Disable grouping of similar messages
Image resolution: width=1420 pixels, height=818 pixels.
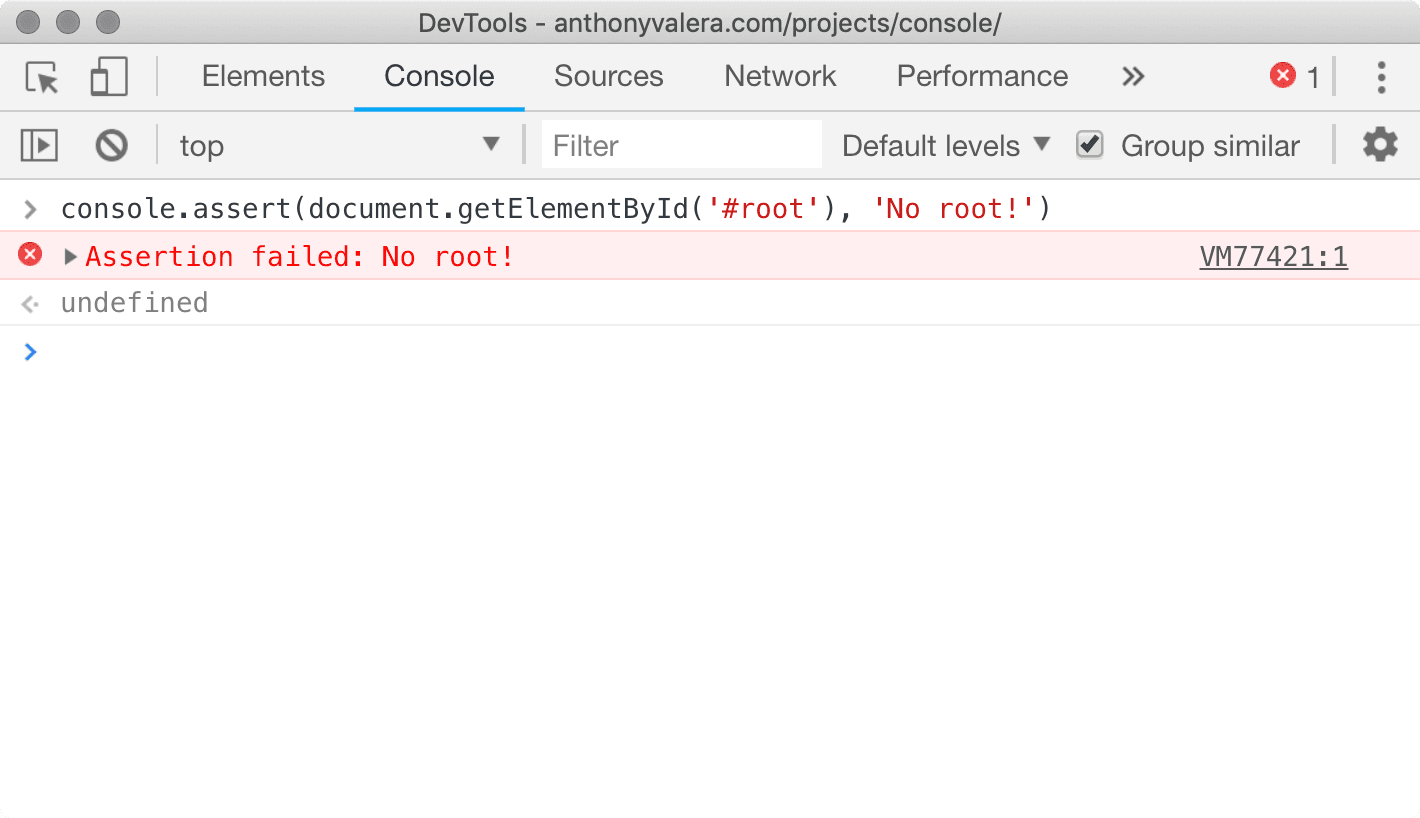pyautogui.click(x=1089, y=144)
